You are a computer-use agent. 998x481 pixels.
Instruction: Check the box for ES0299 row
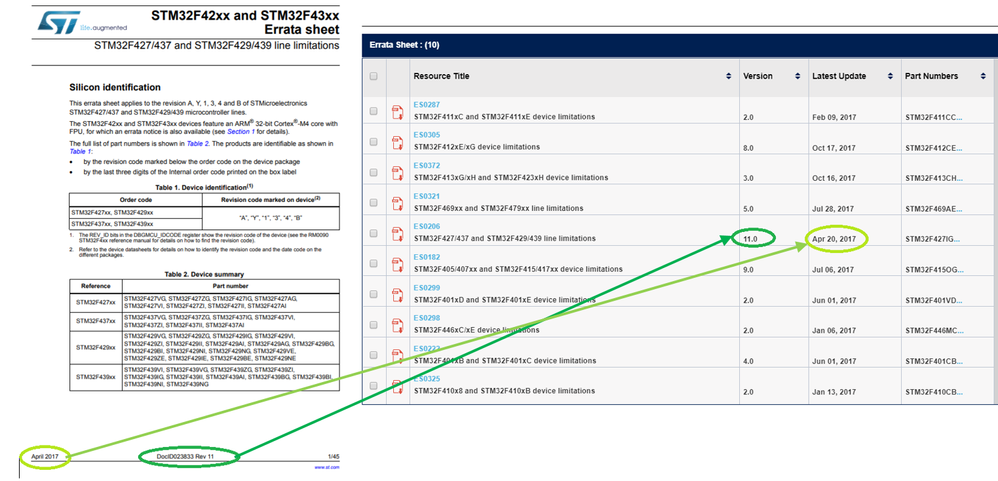tap(374, 295)
